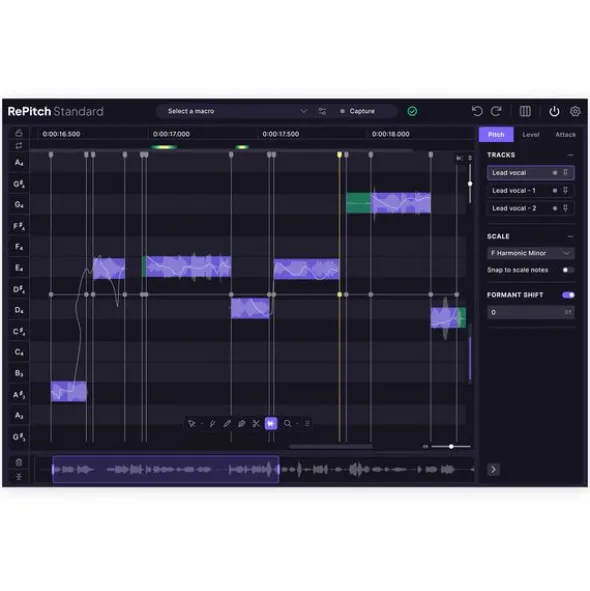590x591 pixels.
Task: Redo the last undone edit
Action: [496, 111]
